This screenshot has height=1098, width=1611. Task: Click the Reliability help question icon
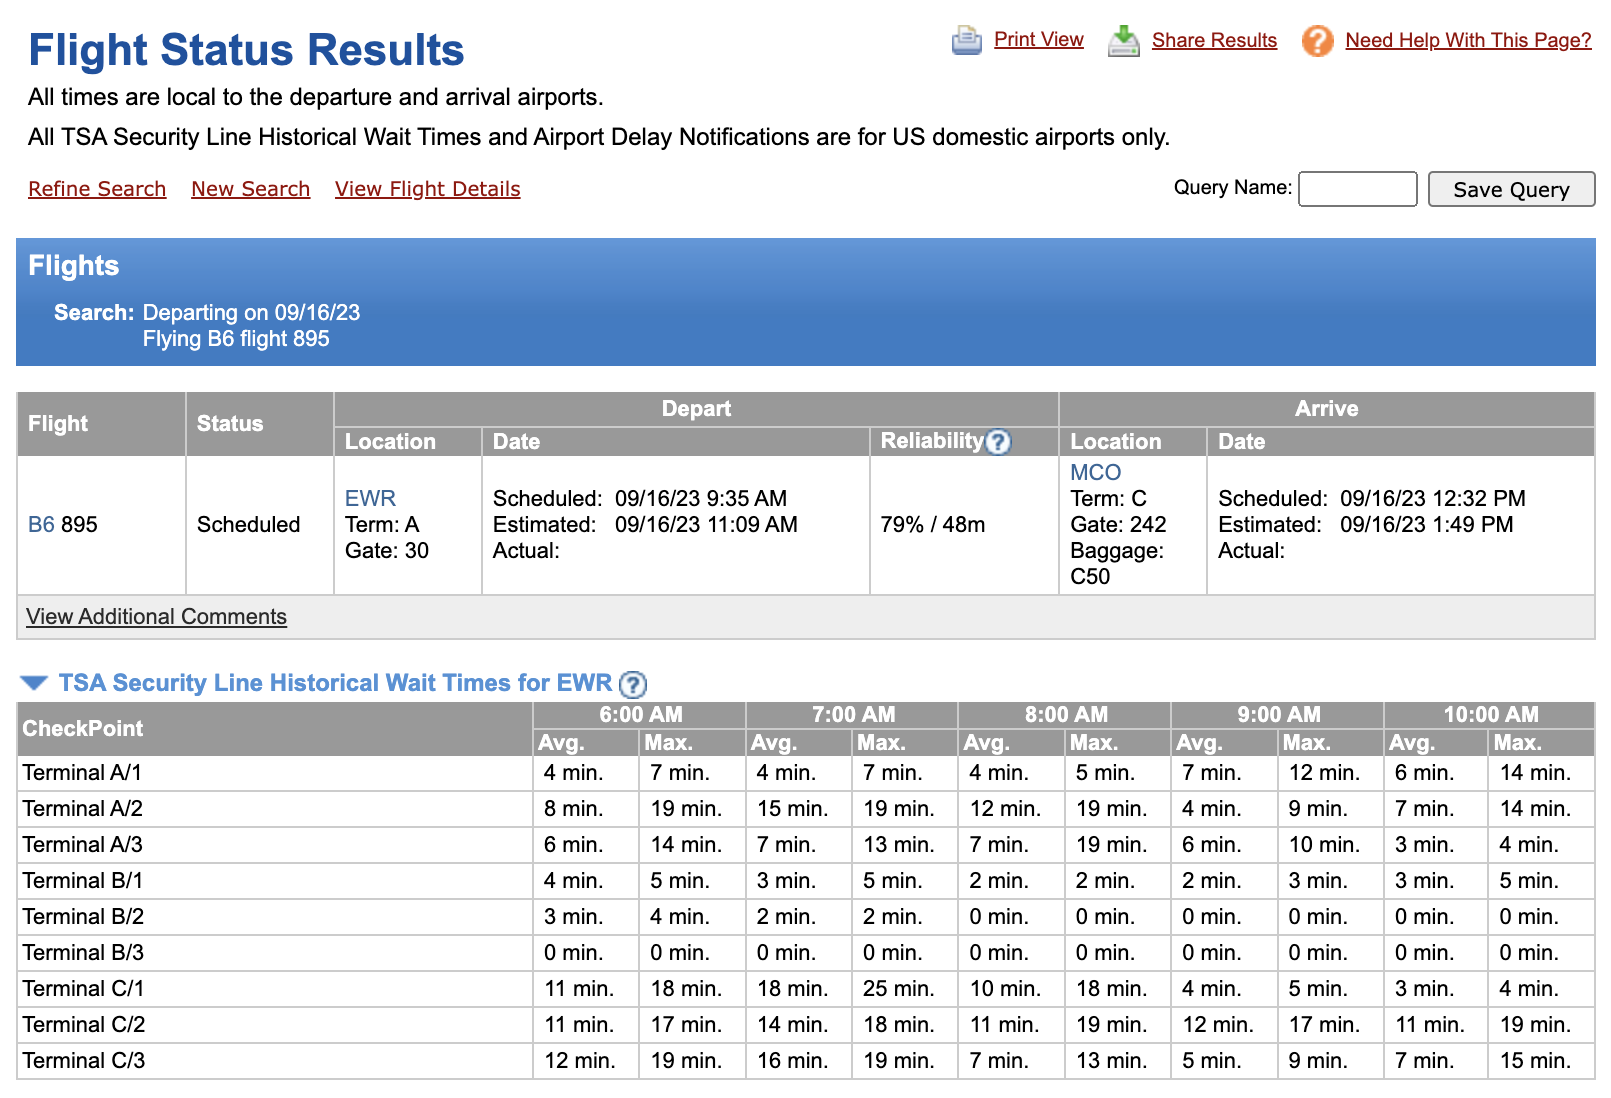pos(998,441)
